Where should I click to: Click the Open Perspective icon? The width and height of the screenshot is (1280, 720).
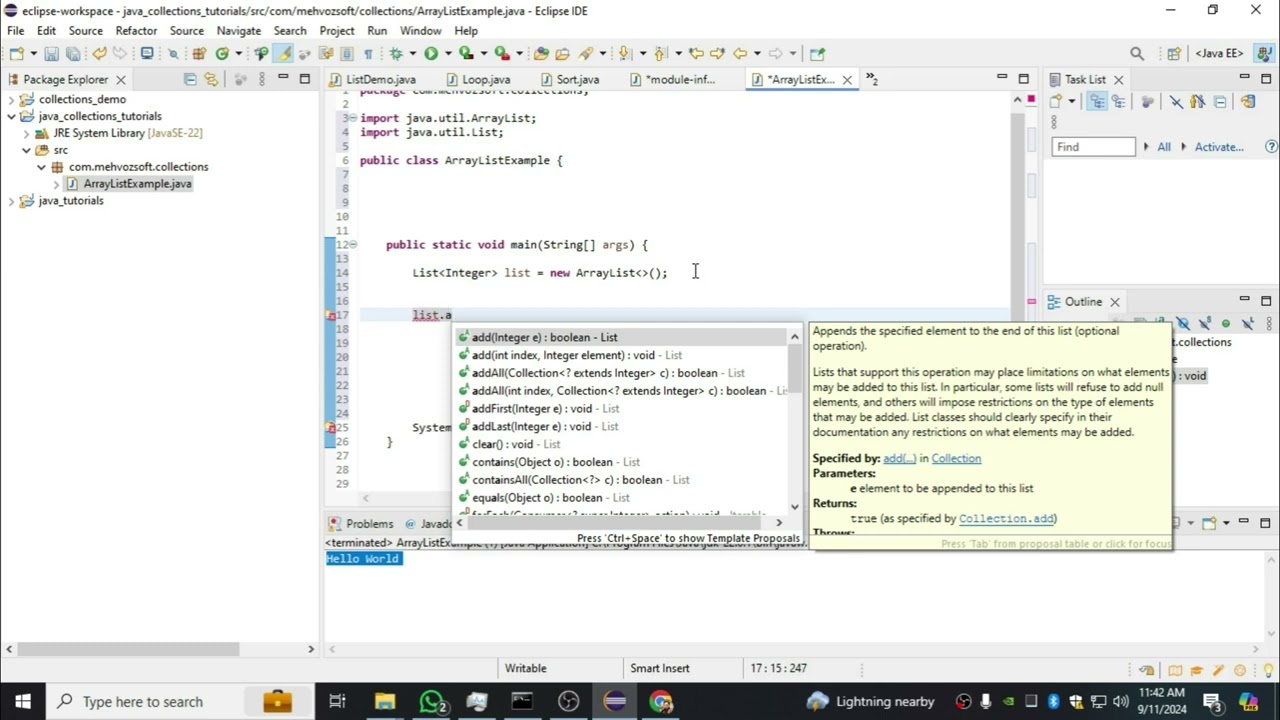(x=1173, y=53)
